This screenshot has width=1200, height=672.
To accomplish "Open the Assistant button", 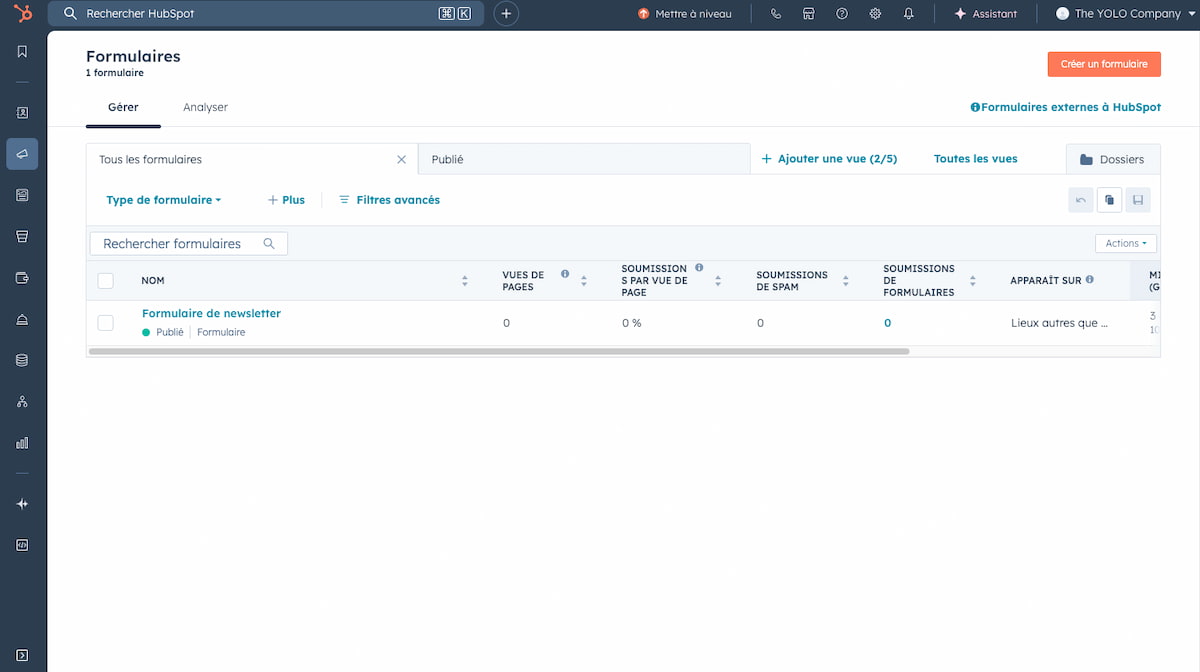I will point(986,14).
